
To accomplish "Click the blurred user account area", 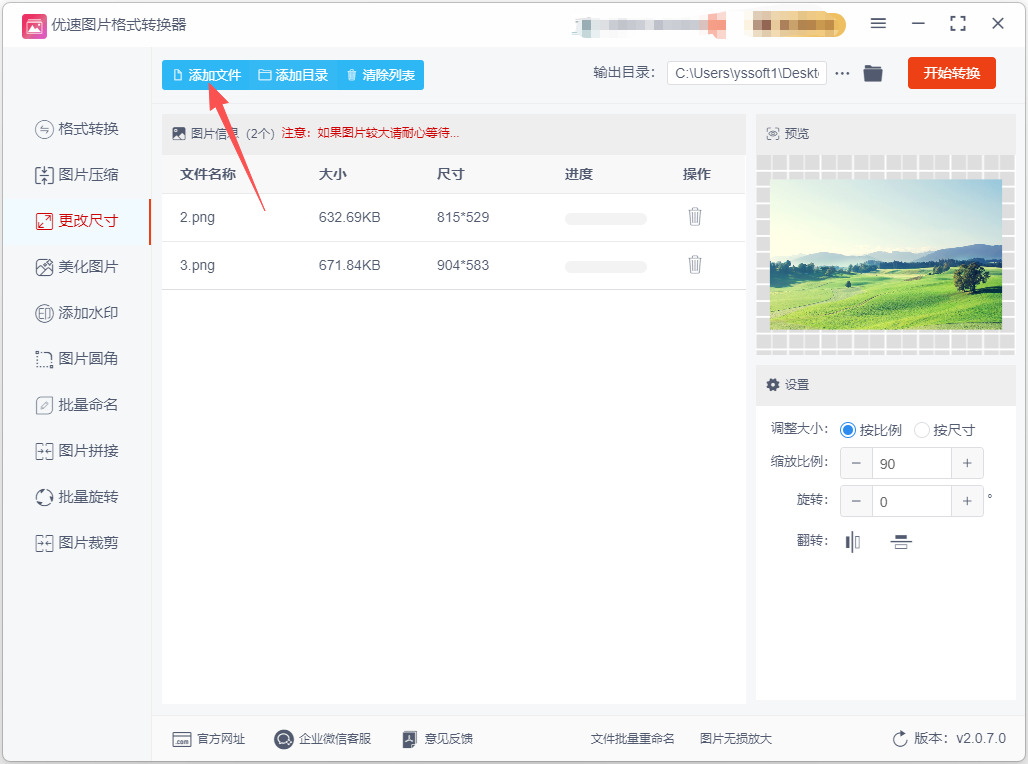I will pyautogui.click(x=650, y=26).
